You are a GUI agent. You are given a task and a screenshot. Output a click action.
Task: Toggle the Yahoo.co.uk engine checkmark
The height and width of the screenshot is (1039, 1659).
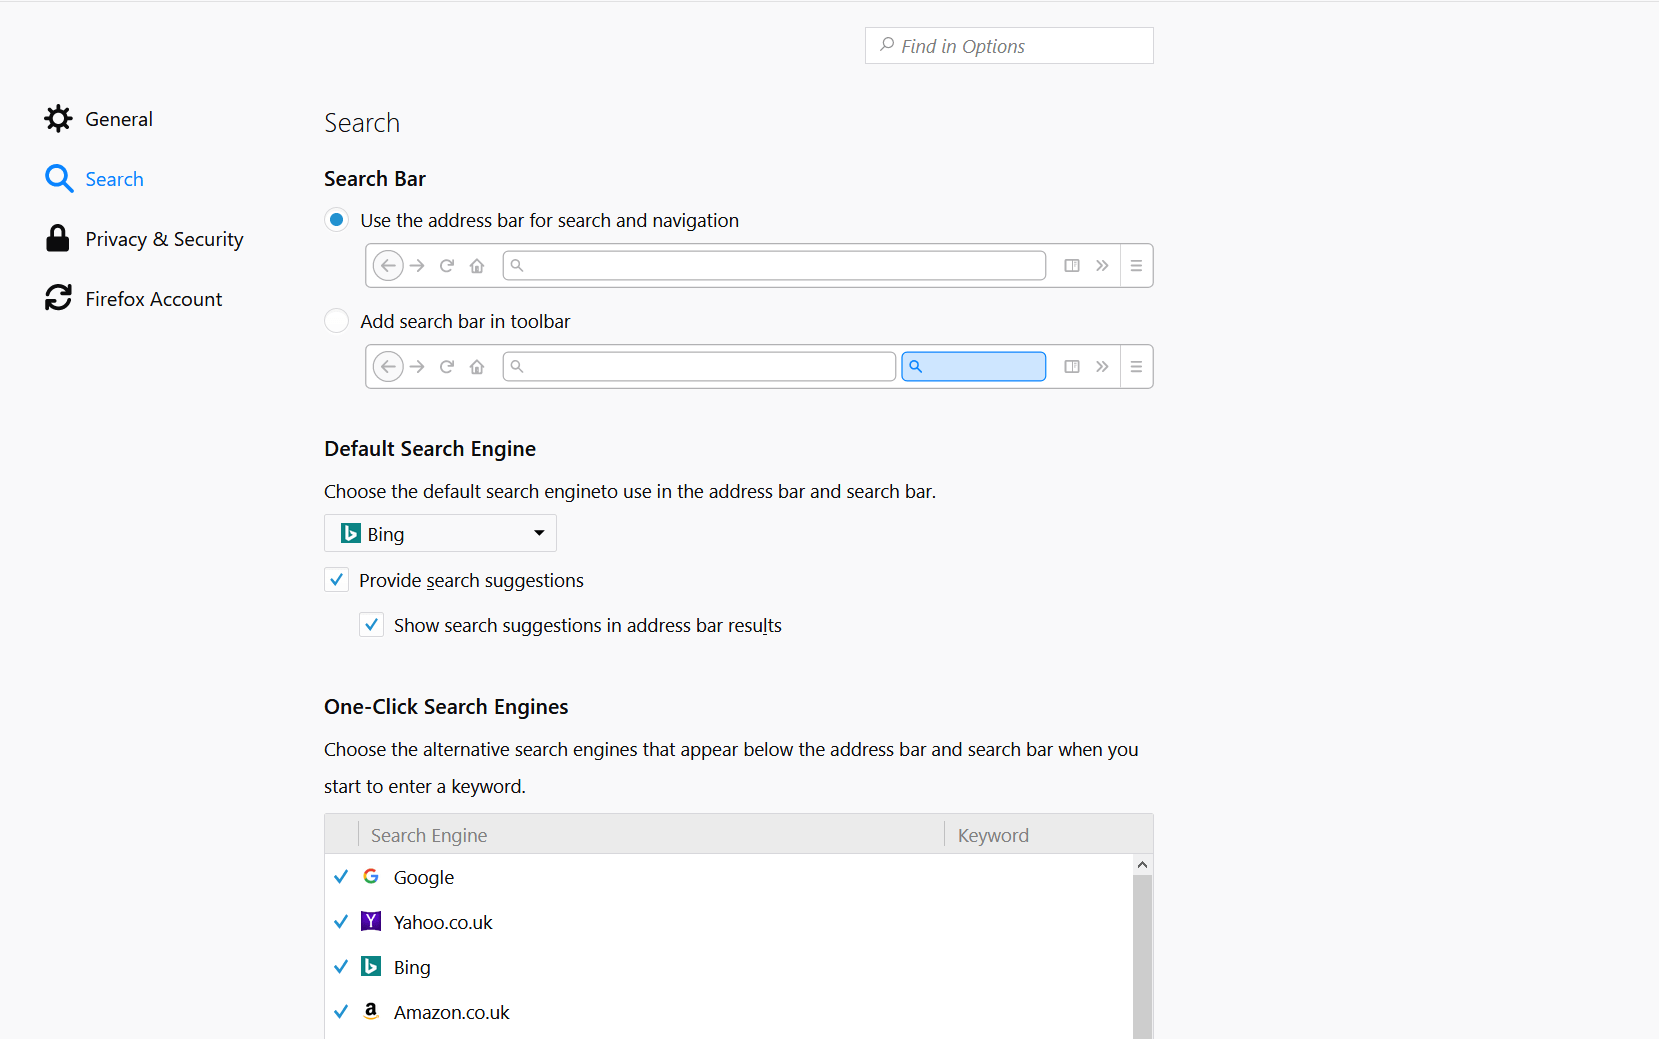coord(341,922)
